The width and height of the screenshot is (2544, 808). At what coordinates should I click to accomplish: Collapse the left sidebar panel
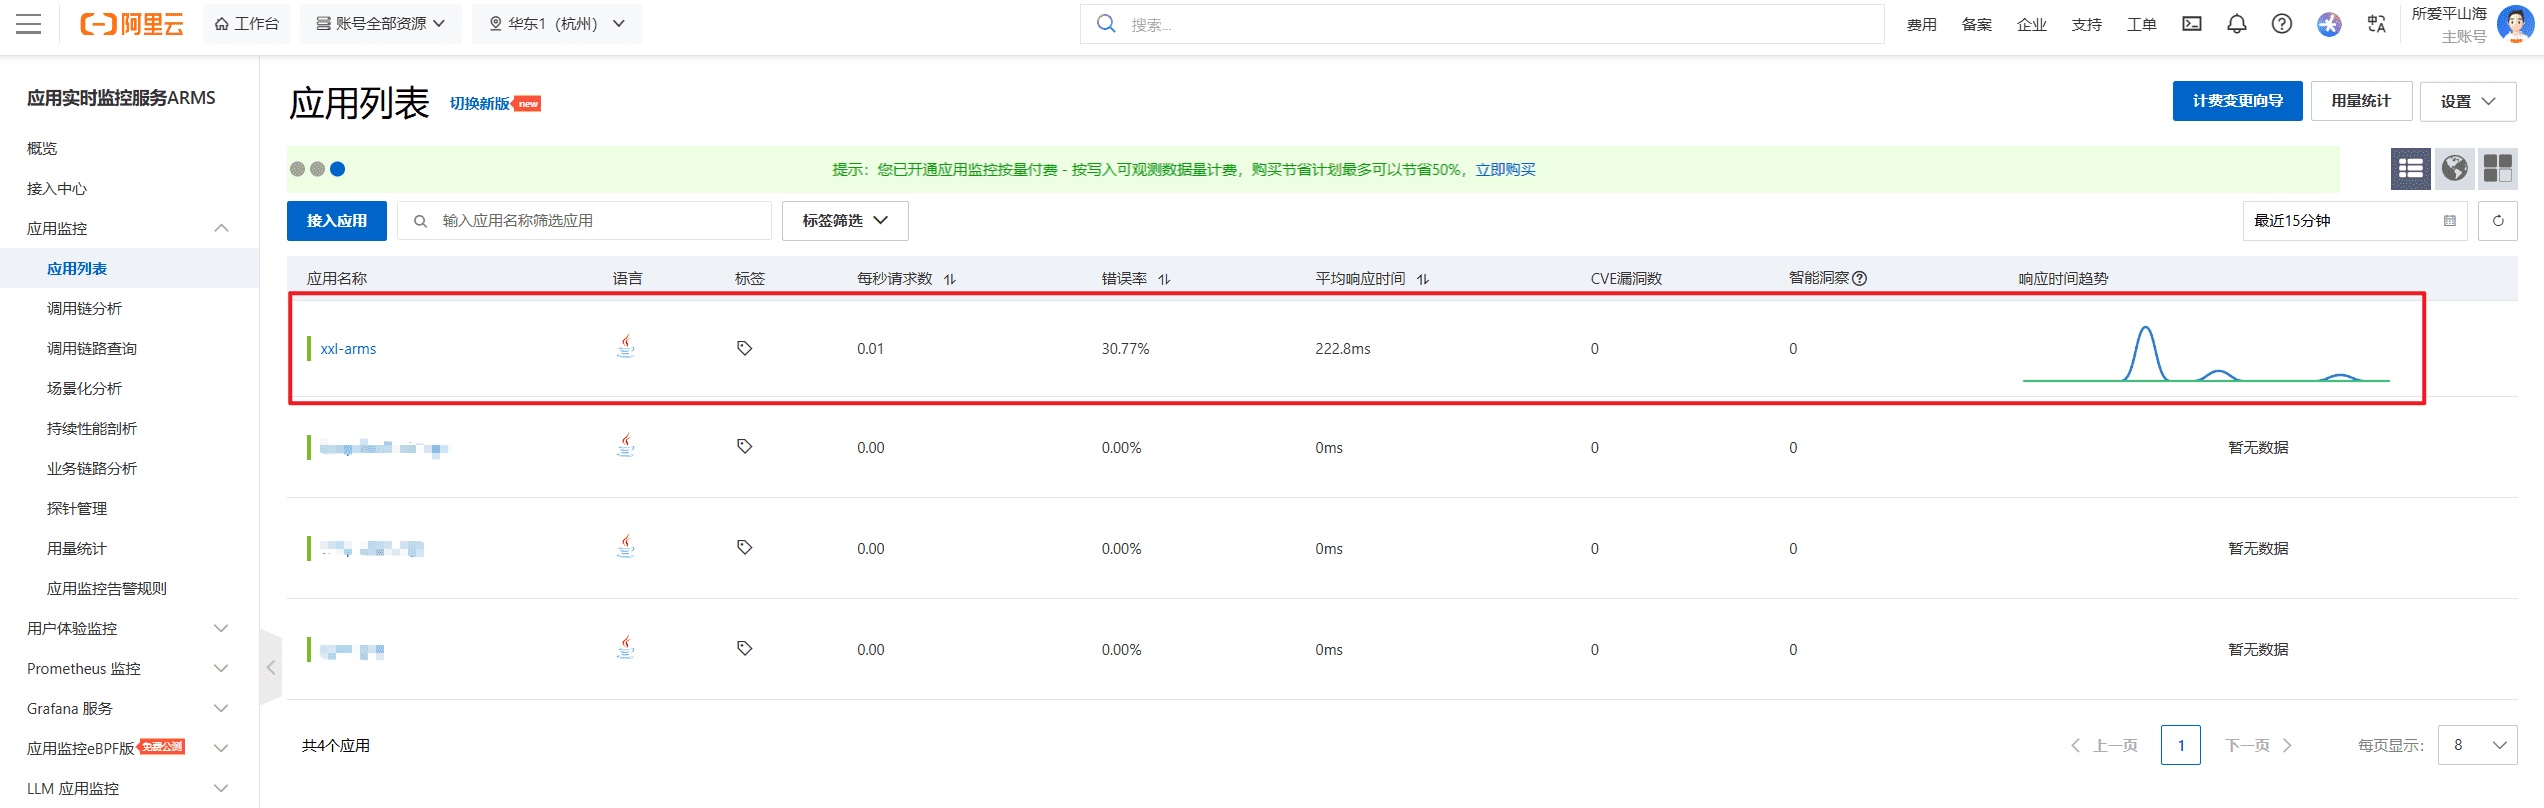point(270,667)
